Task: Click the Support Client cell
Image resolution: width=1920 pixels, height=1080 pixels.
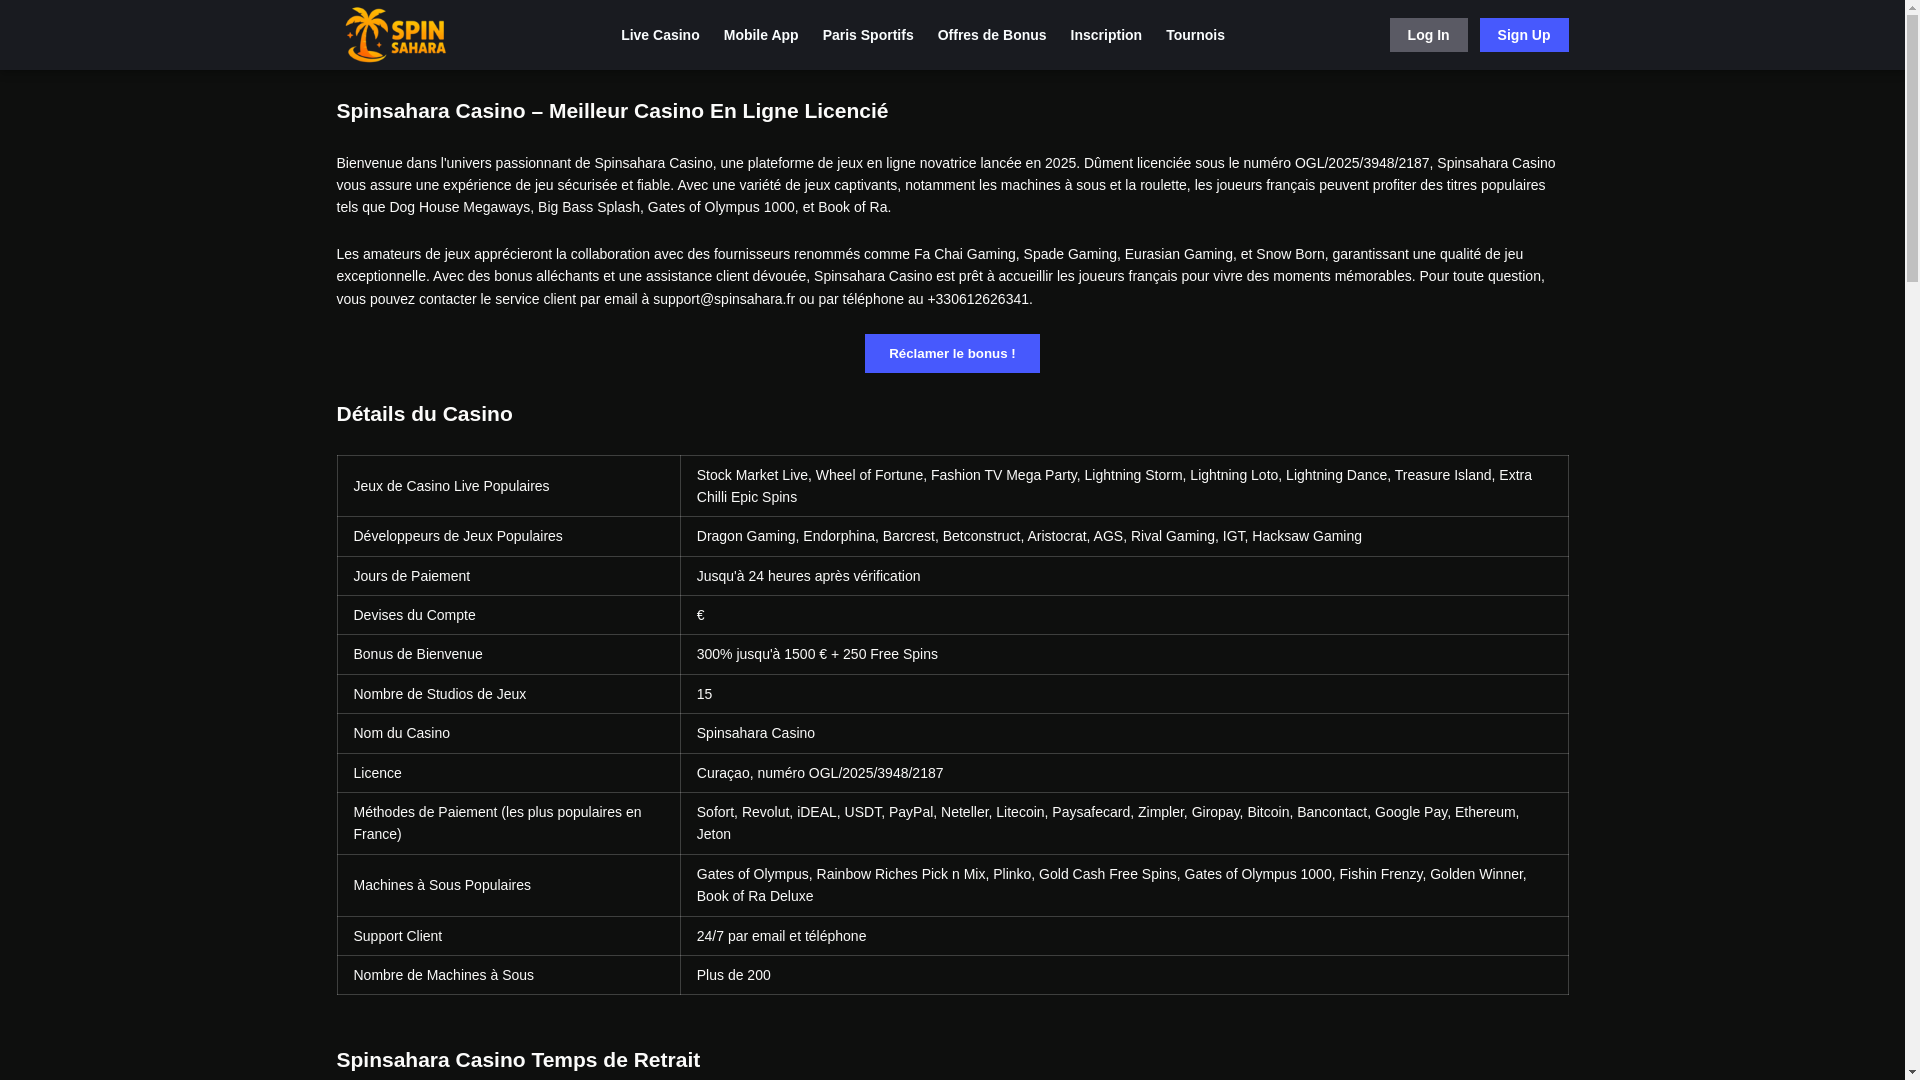Action: [x=509, y=936]
